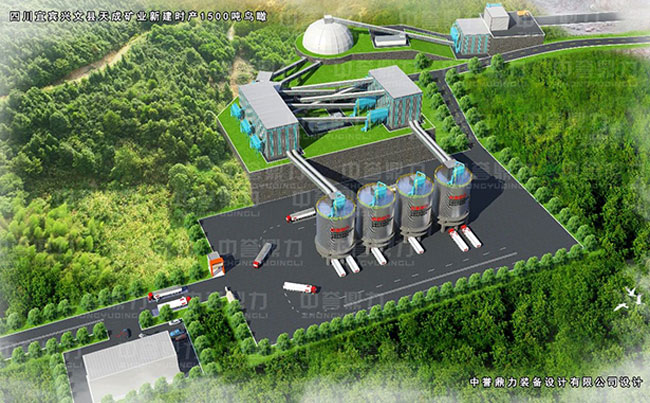
Task: Select the left gray-roofed processing building
Action: pyautogui.click(x=268, y=117)
